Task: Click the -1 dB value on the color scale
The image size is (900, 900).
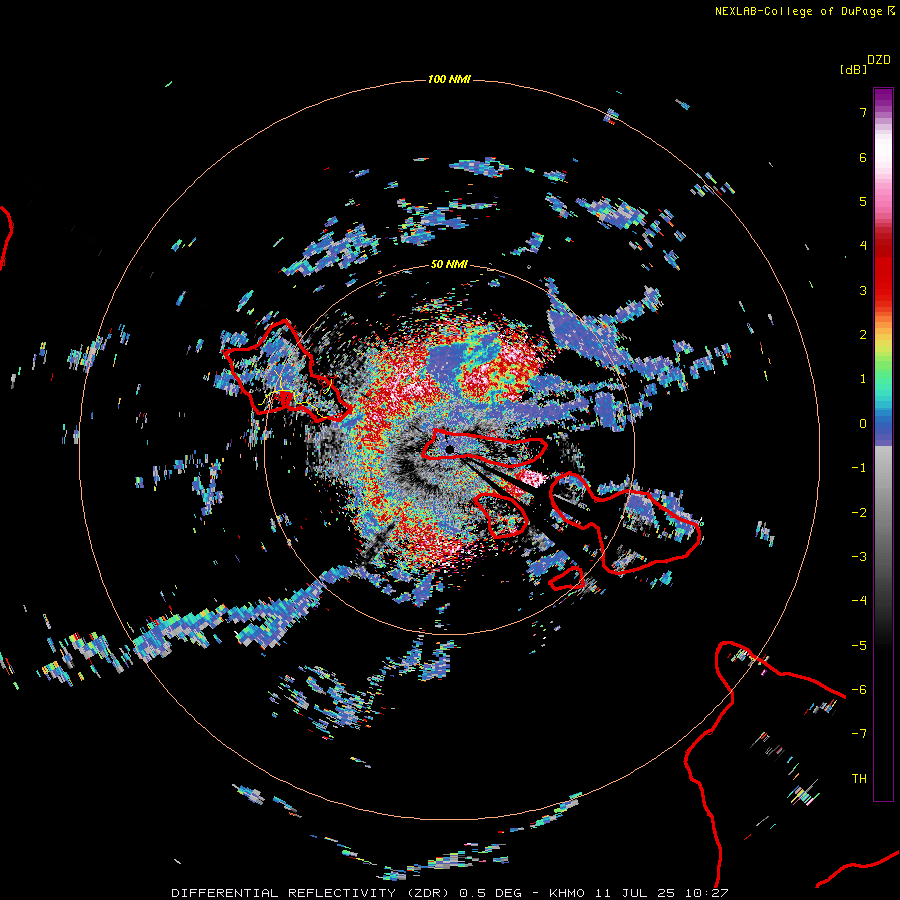Action: point(859,468)
